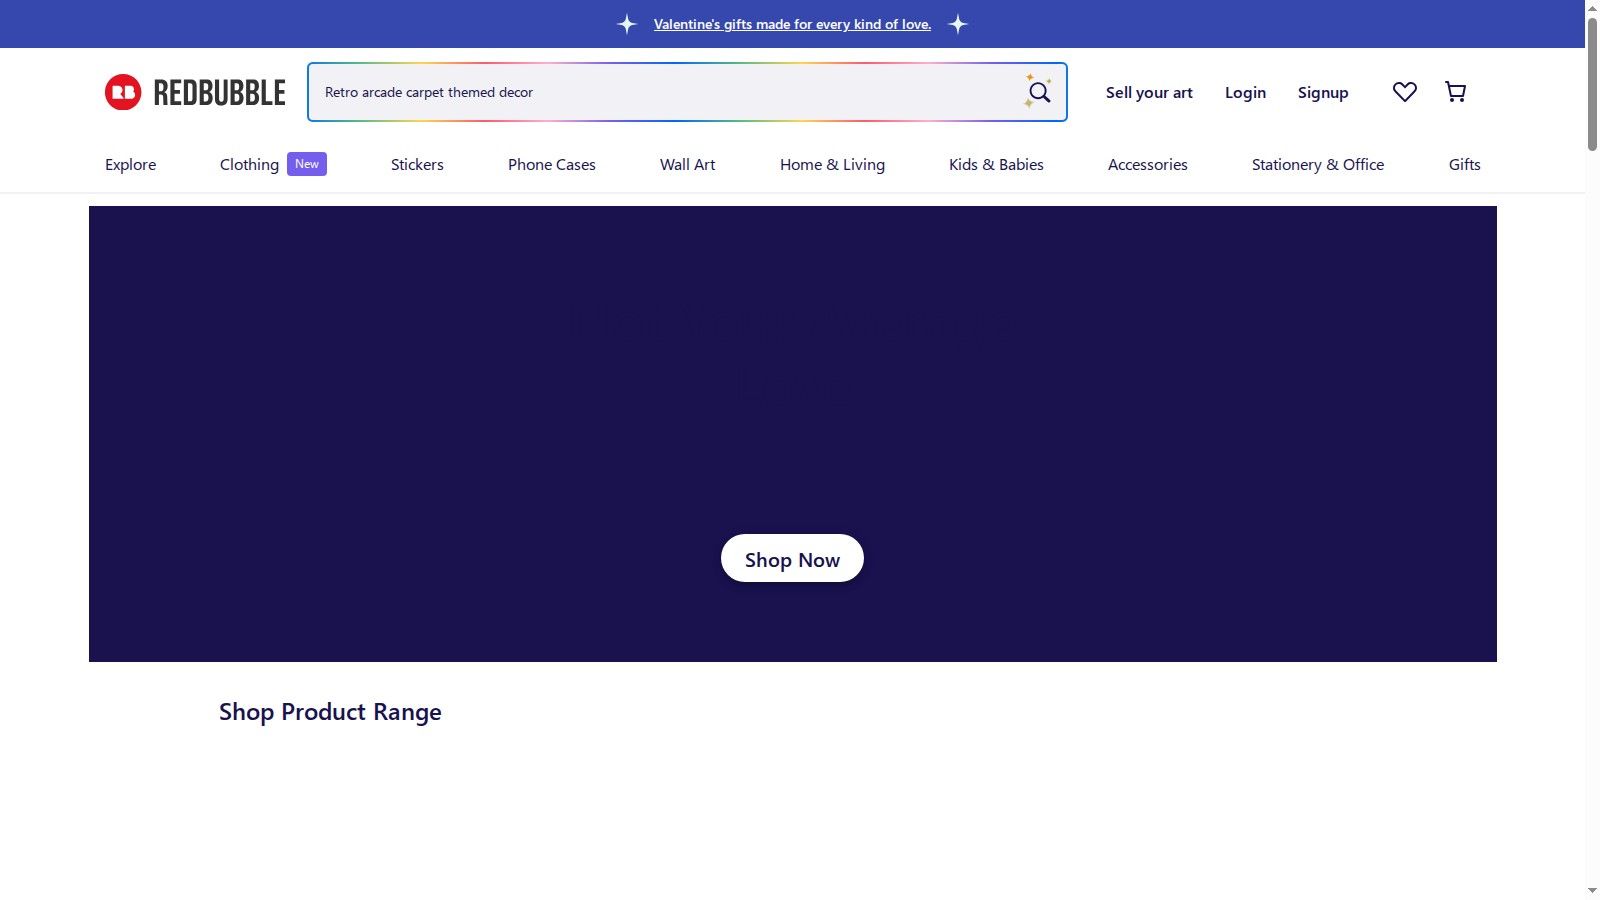Open Phone Cases category
Viewport: 1600px width, 900px height.
(552, 165)
